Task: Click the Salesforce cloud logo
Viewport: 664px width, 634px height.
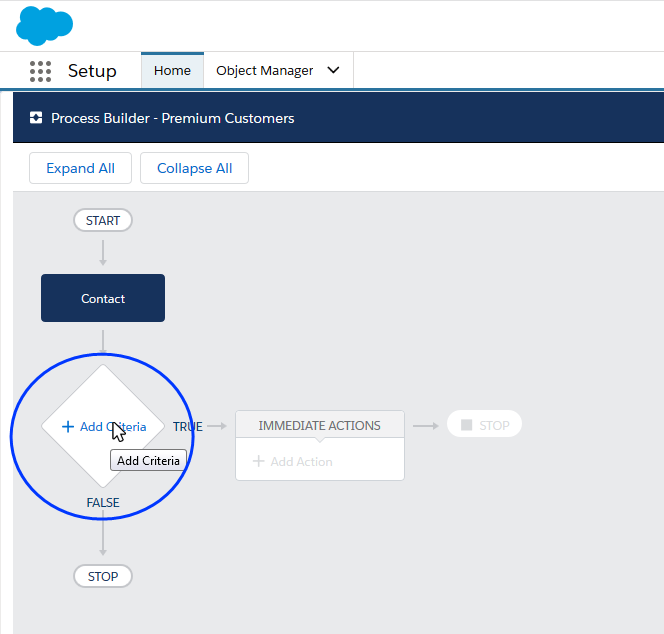Action: coord(44,25)
